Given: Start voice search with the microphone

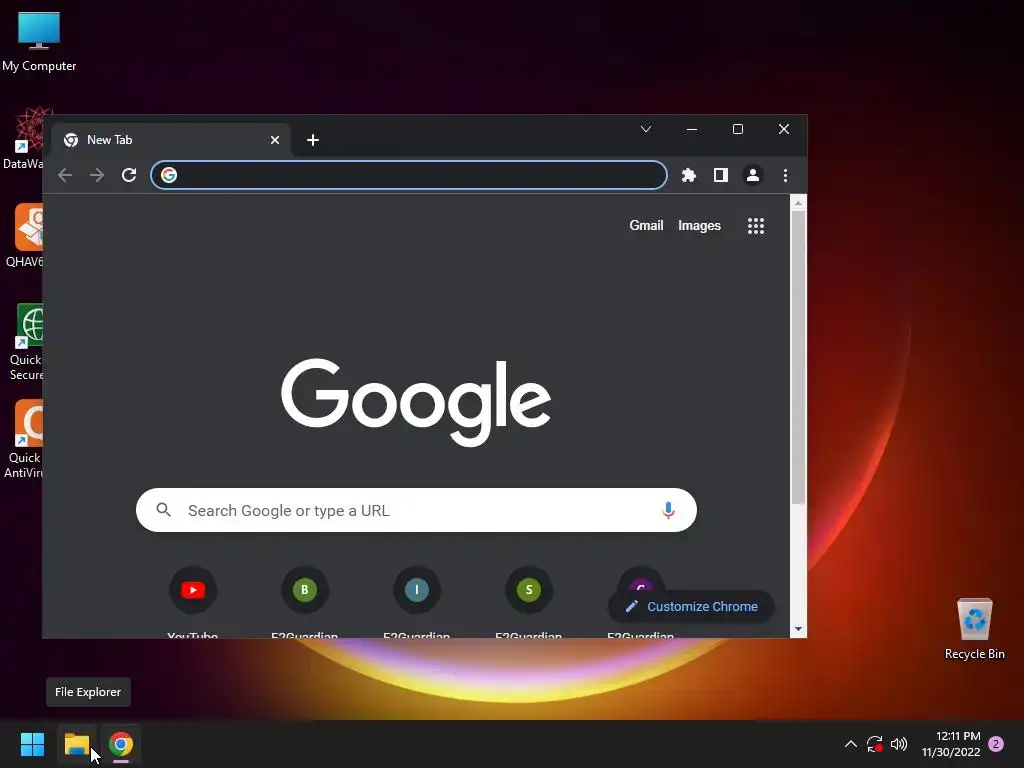Looking at the screenshot, I should 667,510.
